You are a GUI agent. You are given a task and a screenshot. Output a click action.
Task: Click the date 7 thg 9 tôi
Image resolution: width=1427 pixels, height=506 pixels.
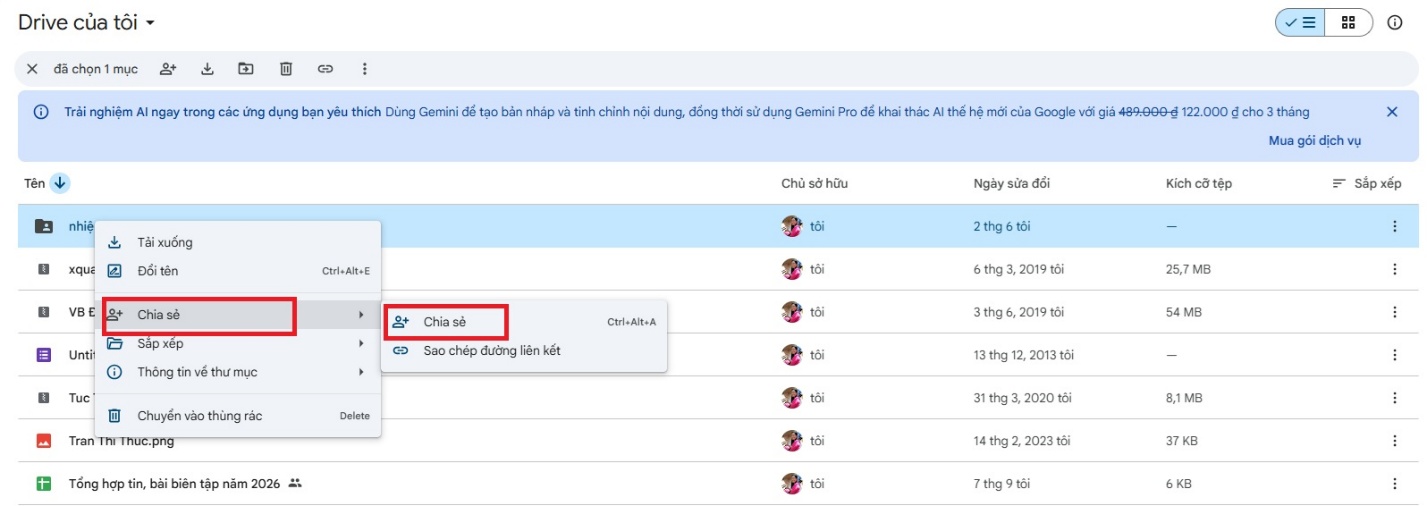click(x=1002, y=484)
